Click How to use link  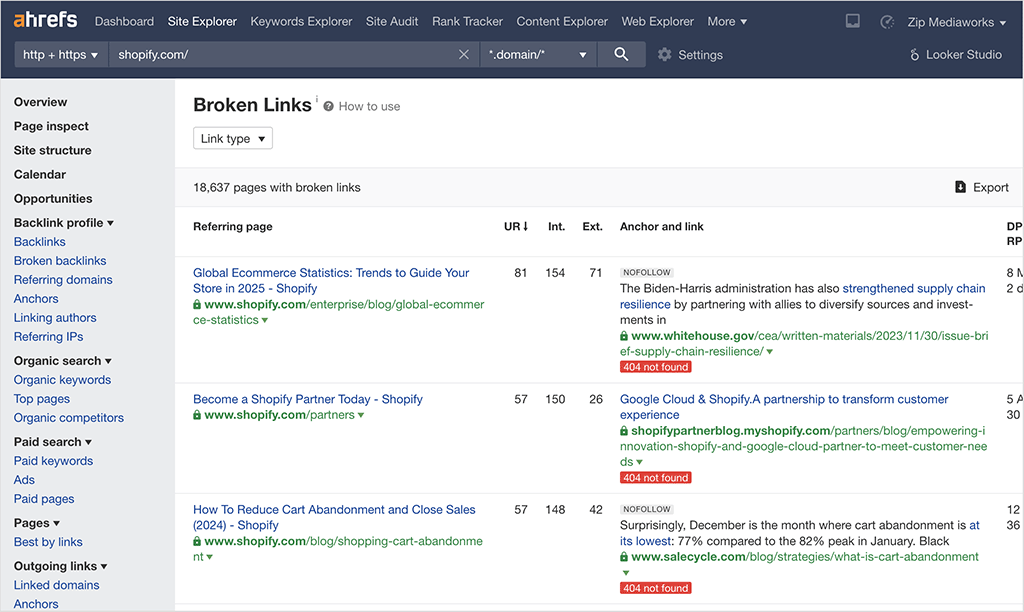pos(369,106)
